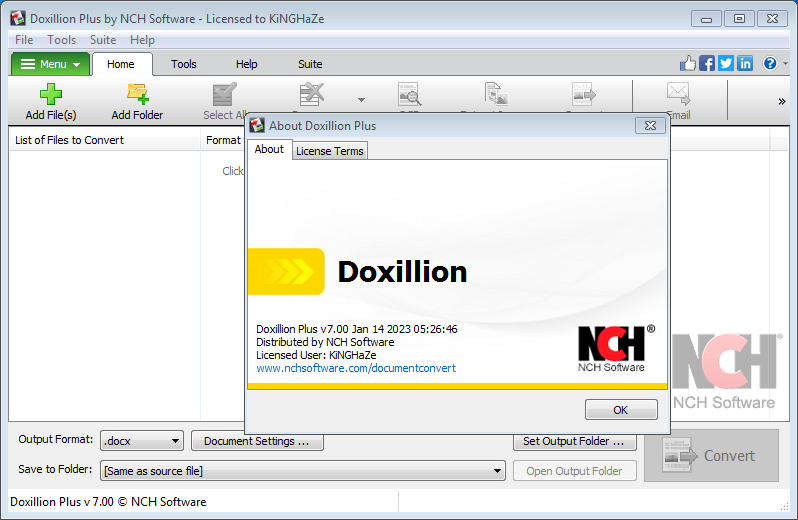
Task: Open the Help menu in menu bar
Action: (142, 40)
